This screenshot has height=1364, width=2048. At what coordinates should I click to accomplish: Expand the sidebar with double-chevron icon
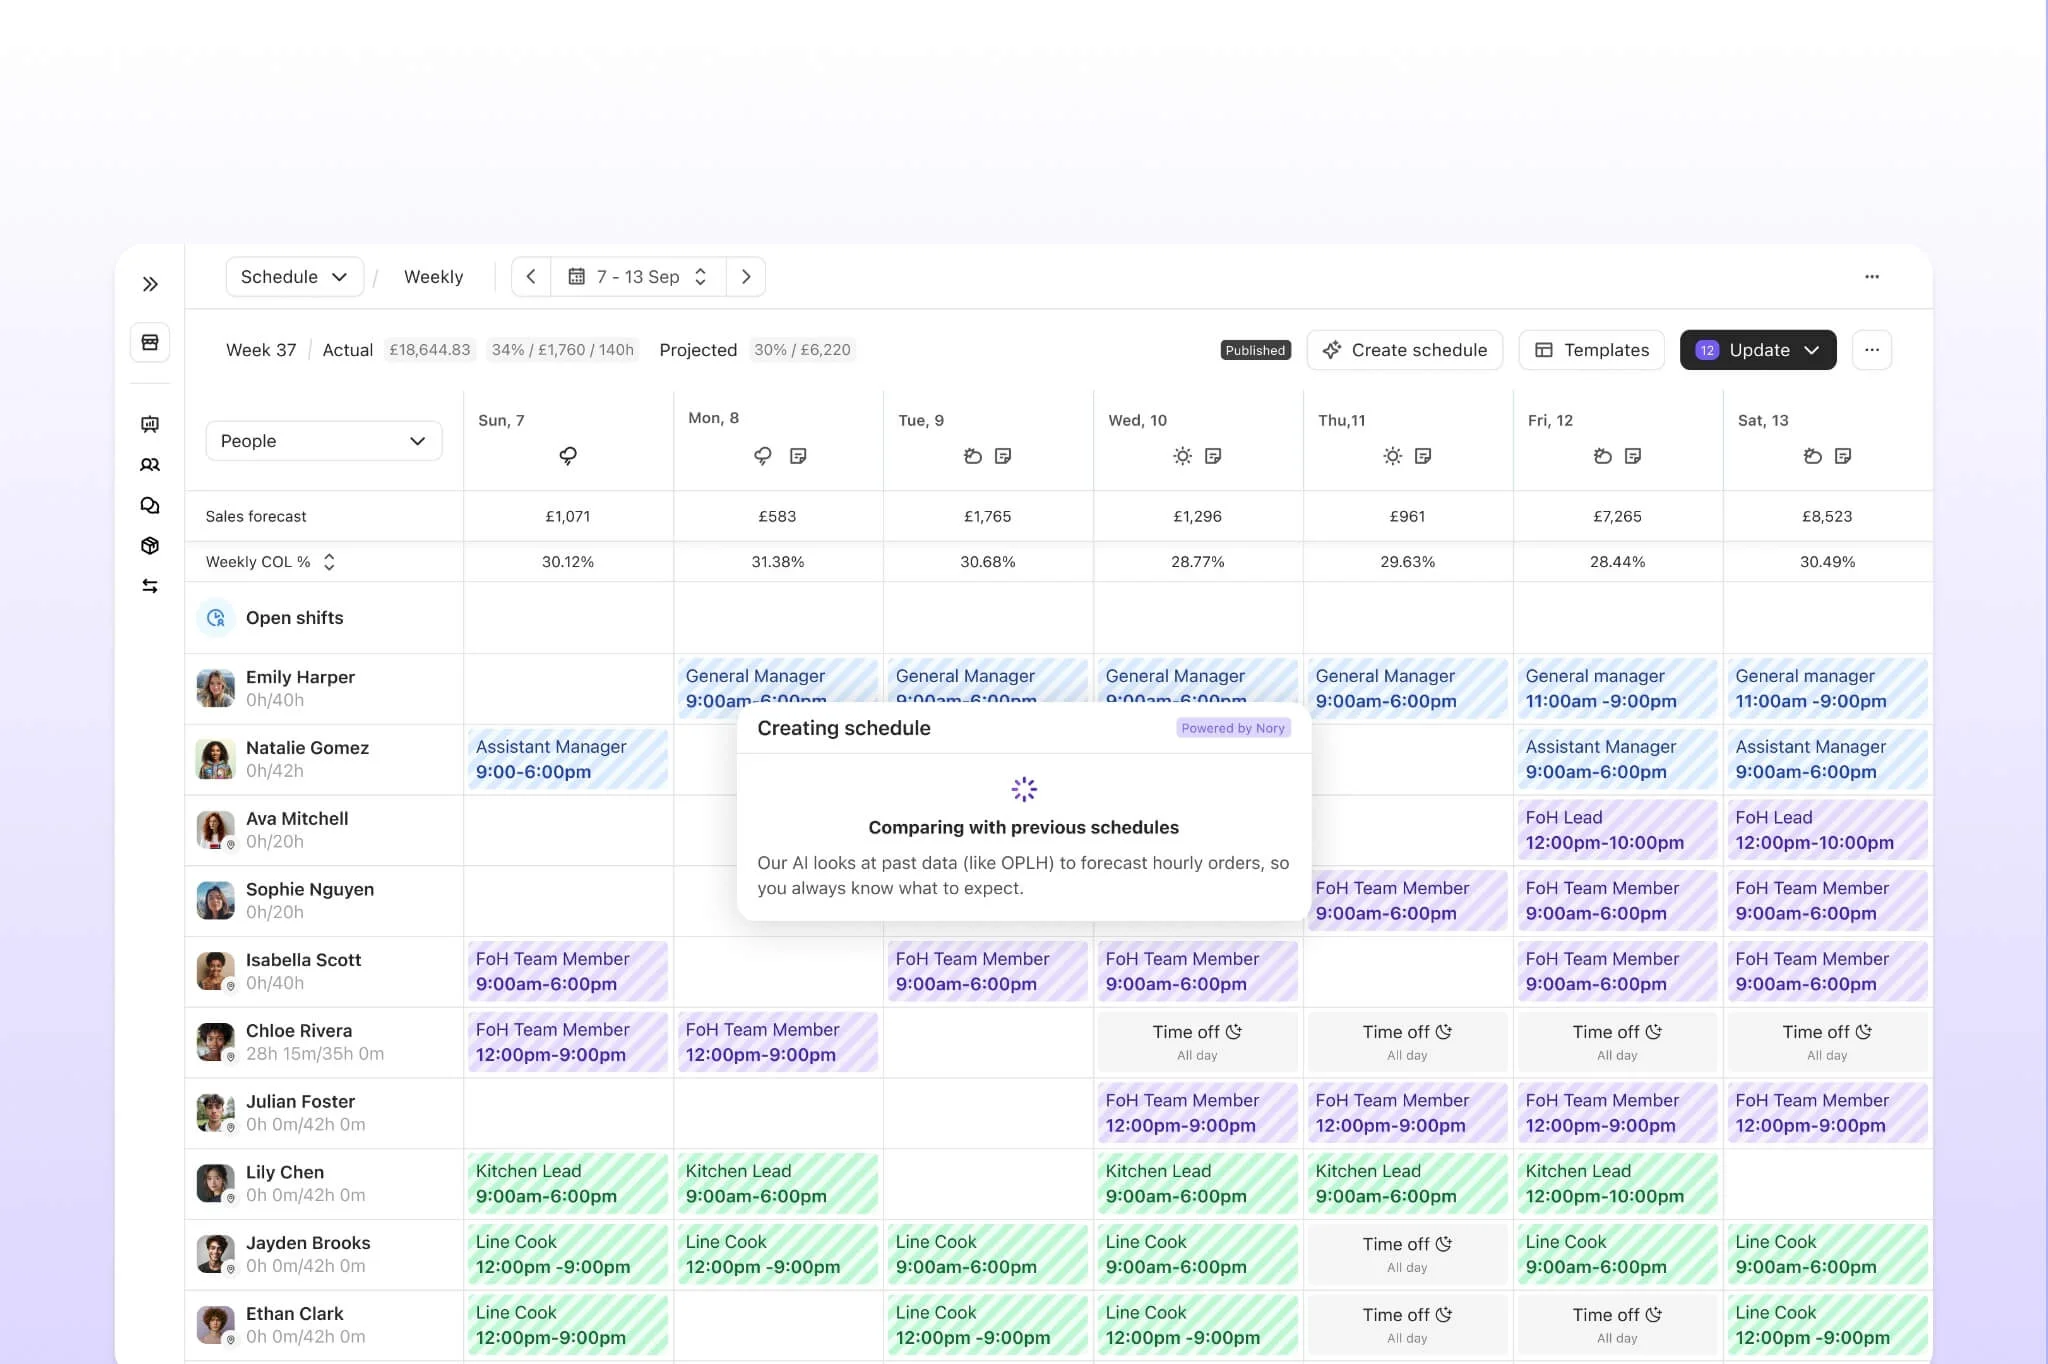(150, 284)
